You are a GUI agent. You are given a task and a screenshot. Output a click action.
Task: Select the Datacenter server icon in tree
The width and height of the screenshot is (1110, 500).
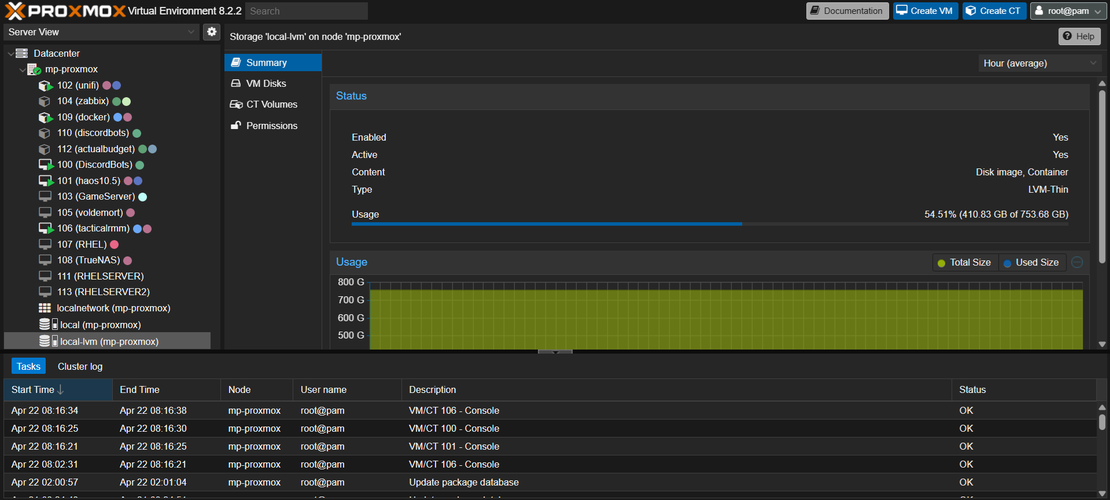click(x=22, y=53)
